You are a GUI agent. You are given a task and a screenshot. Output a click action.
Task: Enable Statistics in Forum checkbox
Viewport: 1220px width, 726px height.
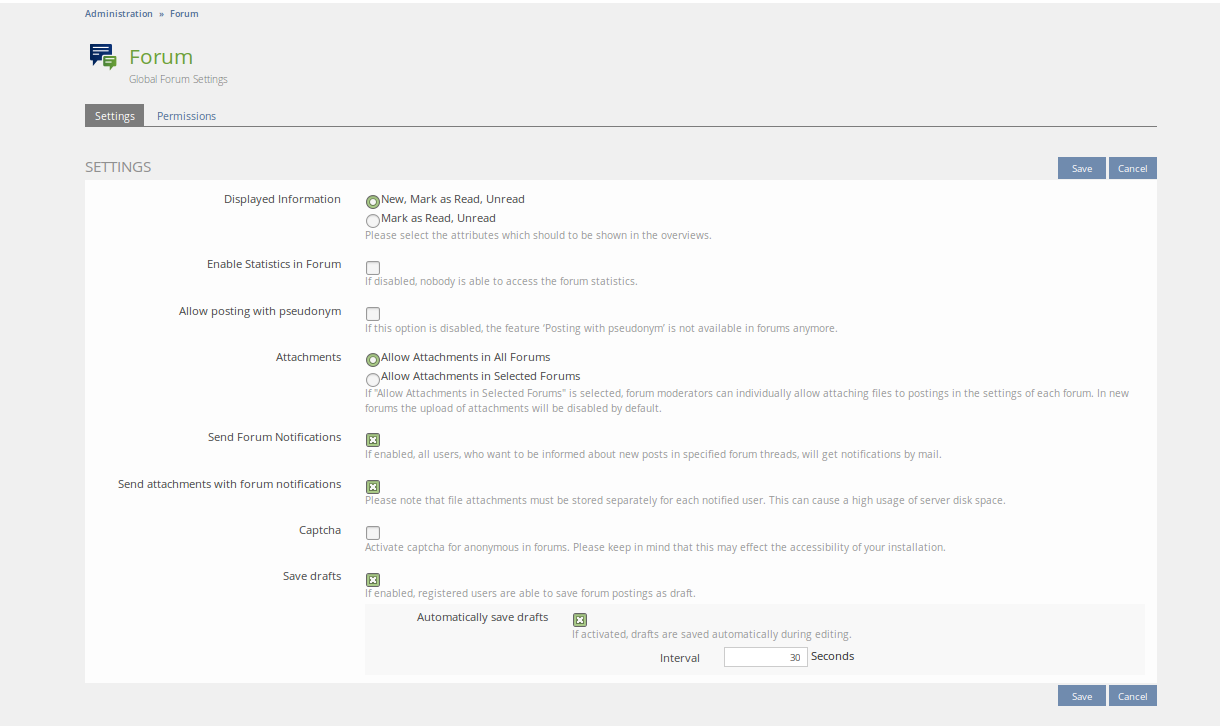coord(373,267)
